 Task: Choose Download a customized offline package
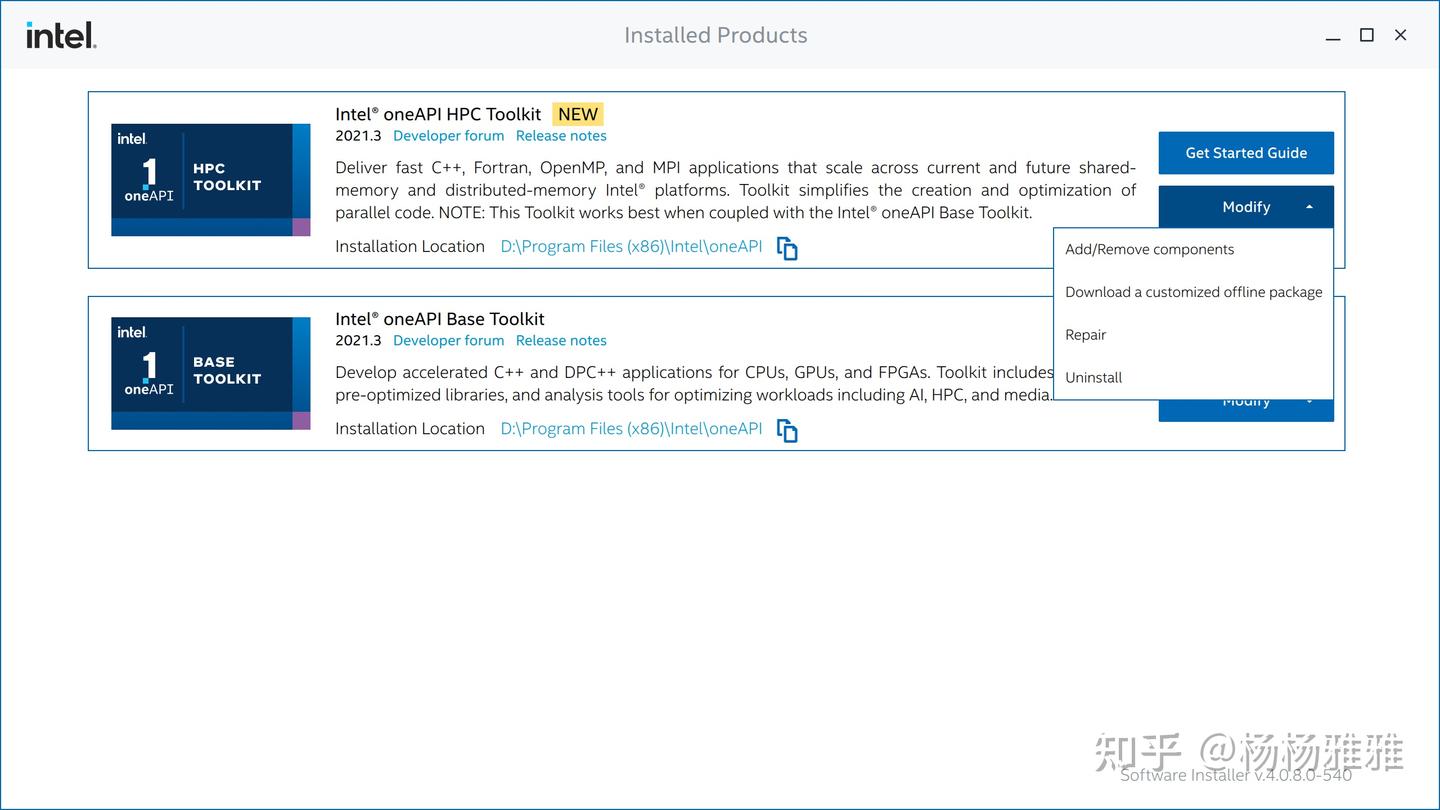point(1193,292)
